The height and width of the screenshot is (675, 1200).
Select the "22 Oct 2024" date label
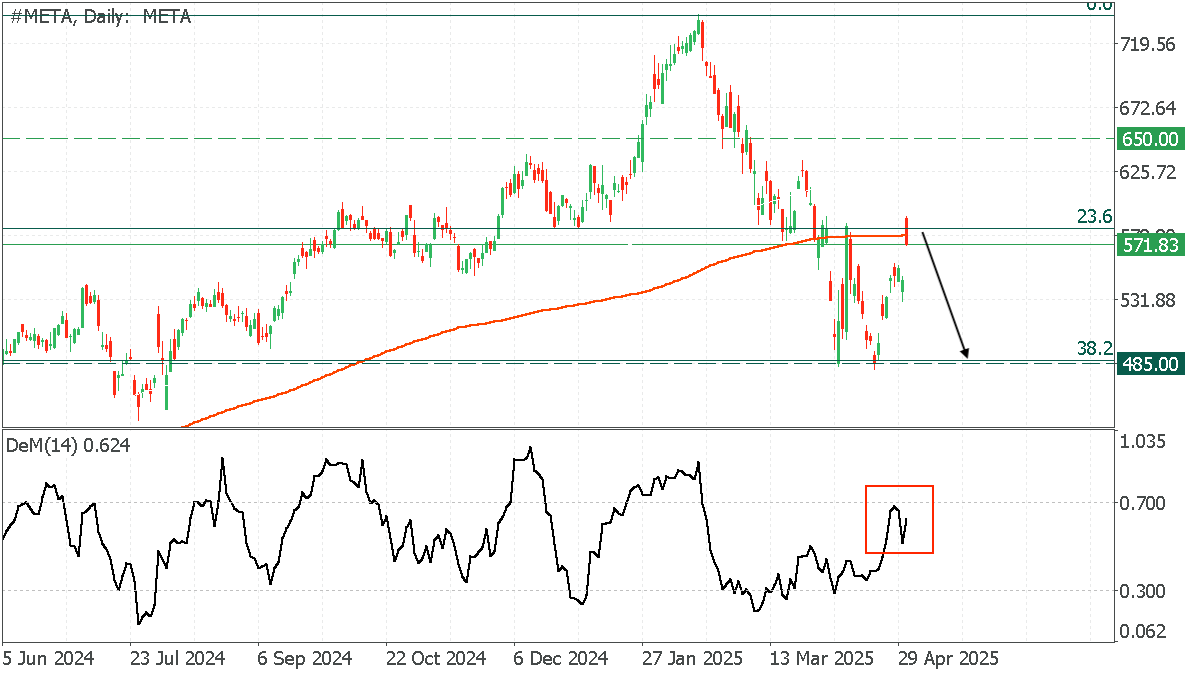coord(434,659)
